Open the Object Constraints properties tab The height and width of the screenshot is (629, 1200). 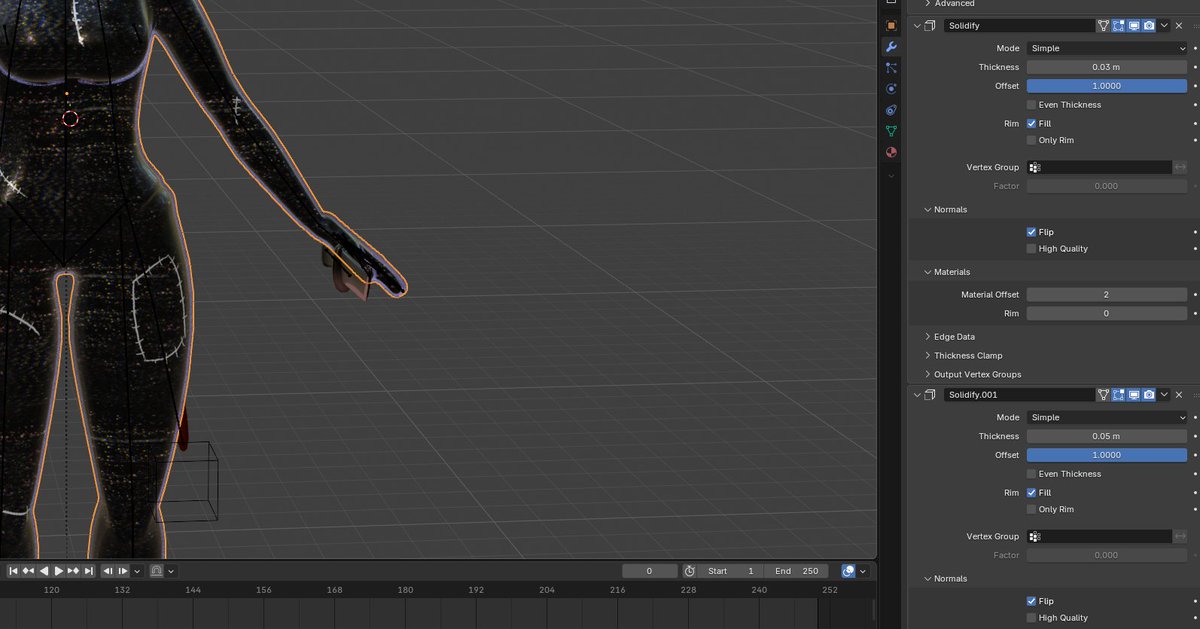pos(891,110)
